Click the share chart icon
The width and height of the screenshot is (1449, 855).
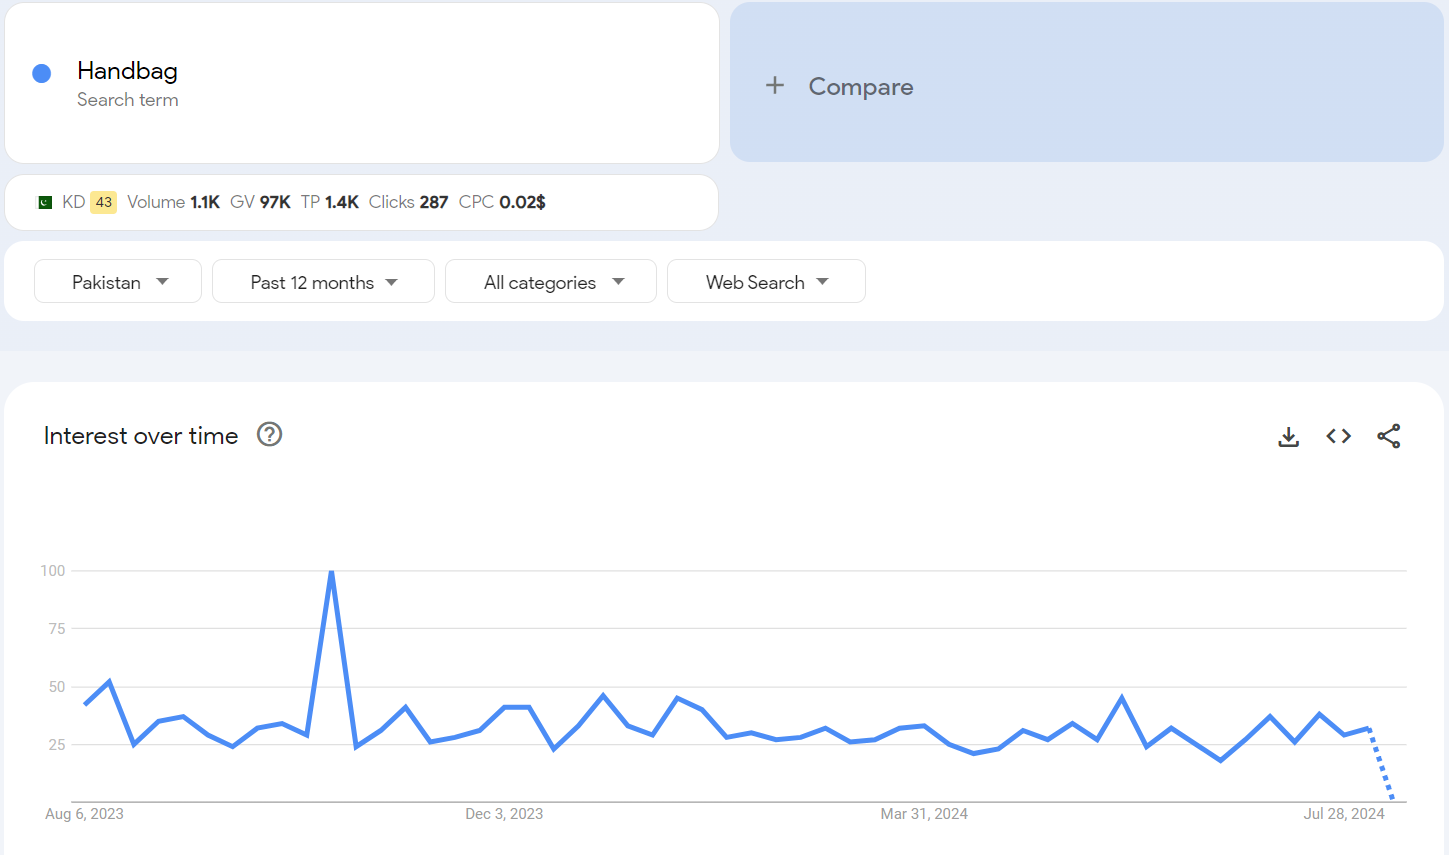pyautogui.click(x=1388, y=436)
